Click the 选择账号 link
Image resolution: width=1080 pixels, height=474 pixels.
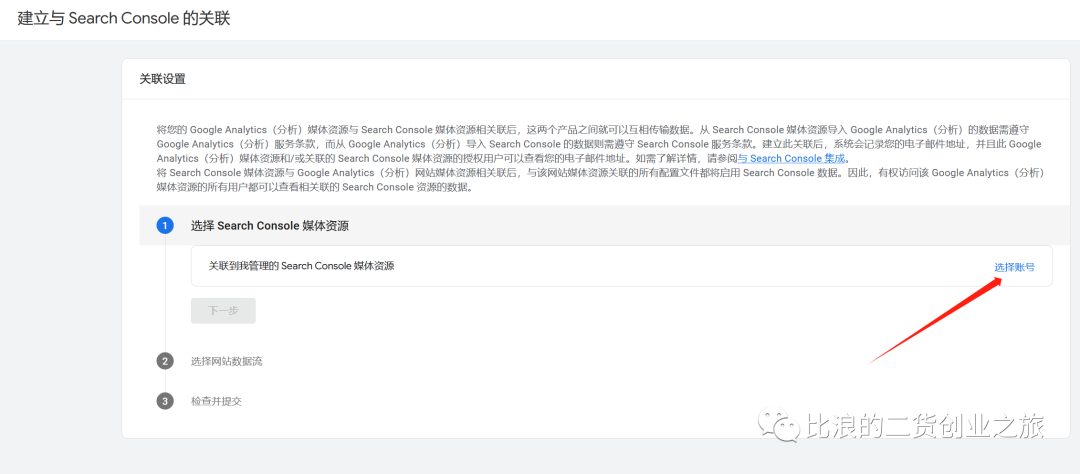coord(1014,267)
